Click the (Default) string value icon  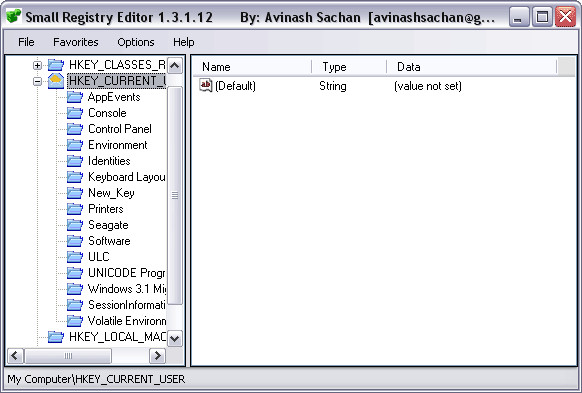(x=205, y=85)
